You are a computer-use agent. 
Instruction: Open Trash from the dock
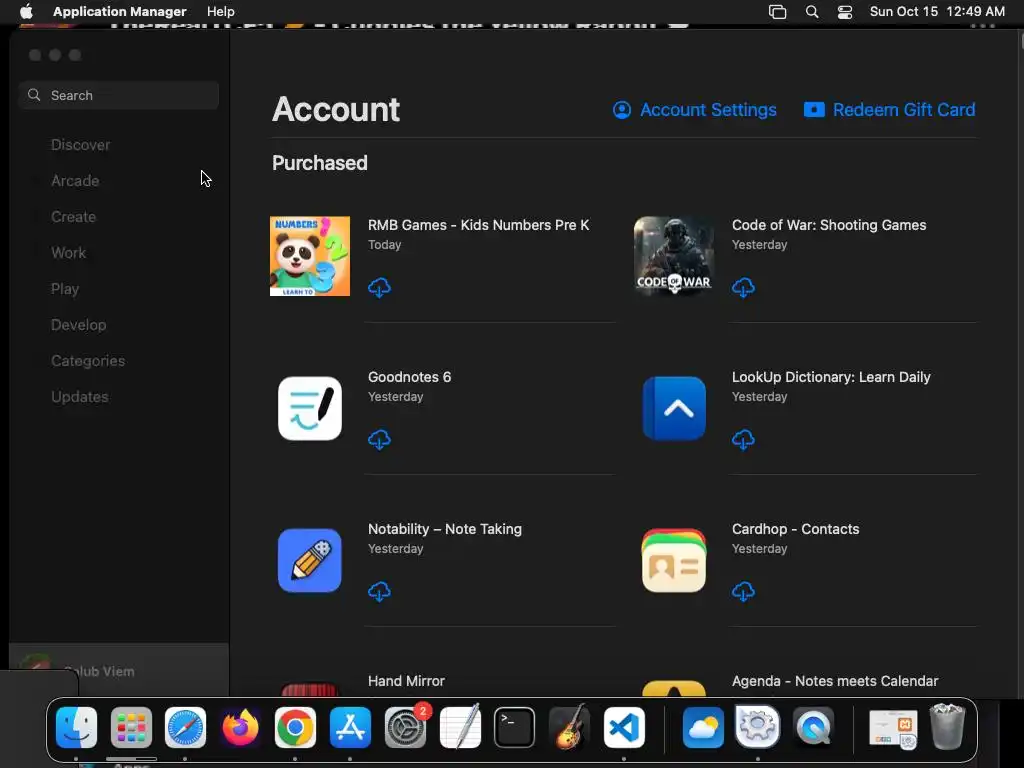(x=947, y=726)
